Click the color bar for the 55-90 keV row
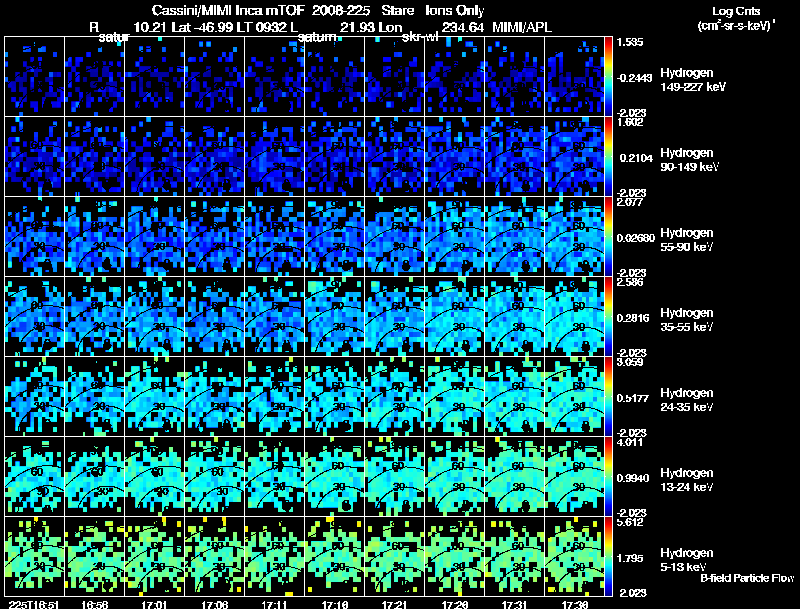Screen dimensions: 800x609 [608, 237]
